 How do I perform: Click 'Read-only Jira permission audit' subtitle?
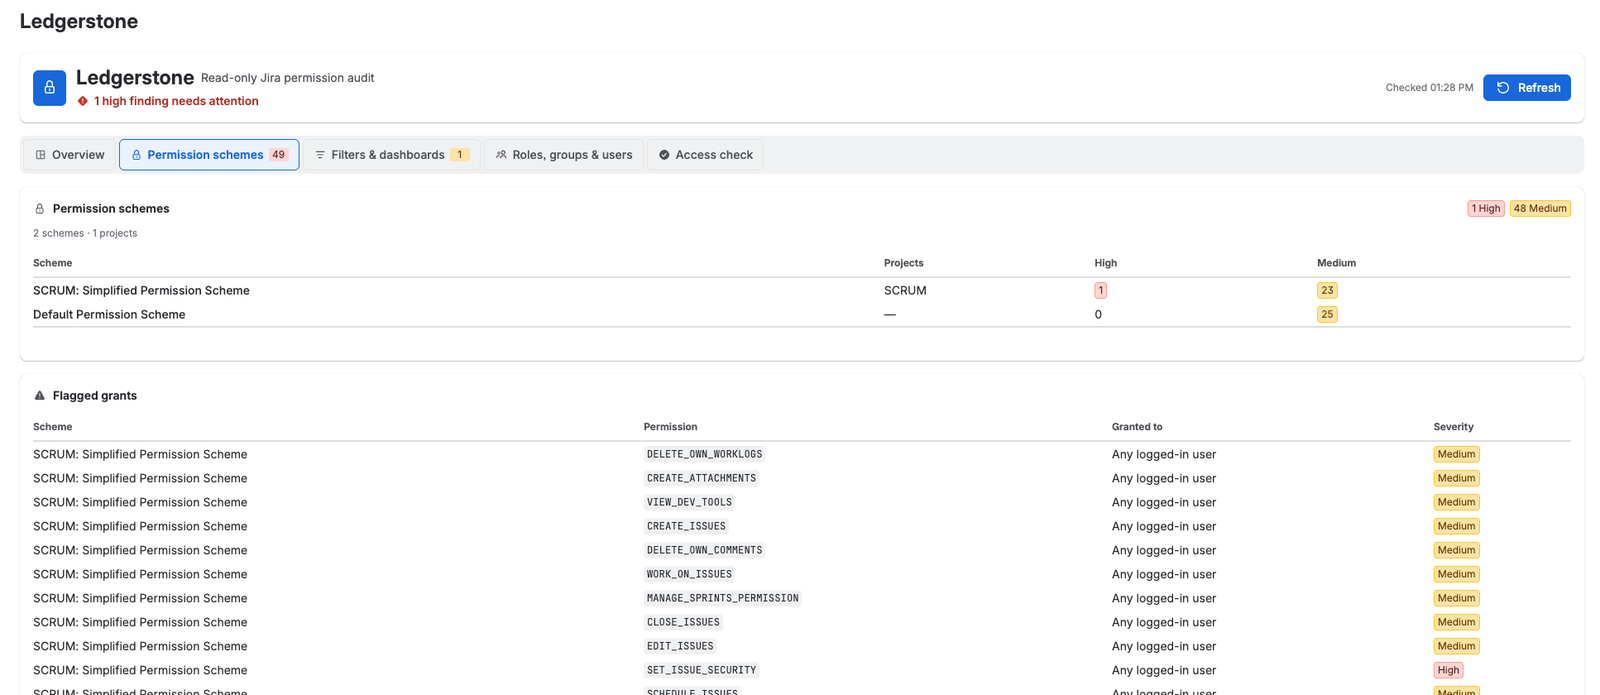coord(287,78)
